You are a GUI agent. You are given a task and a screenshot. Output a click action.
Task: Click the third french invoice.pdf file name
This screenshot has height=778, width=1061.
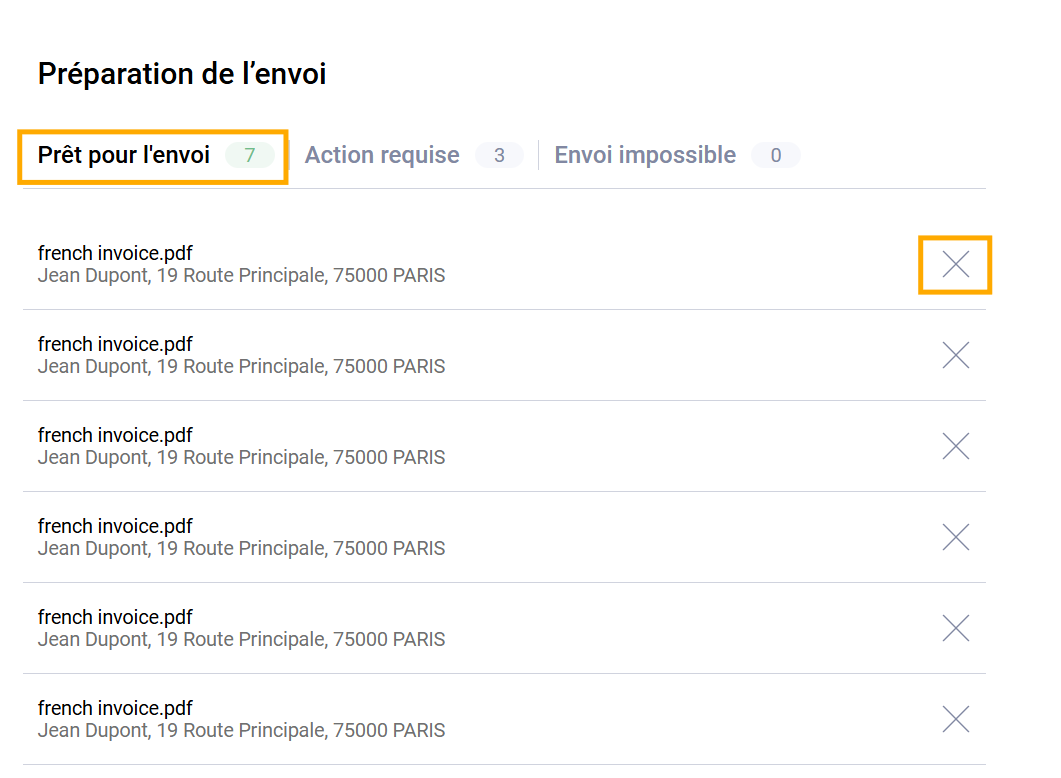click(115, 435)
